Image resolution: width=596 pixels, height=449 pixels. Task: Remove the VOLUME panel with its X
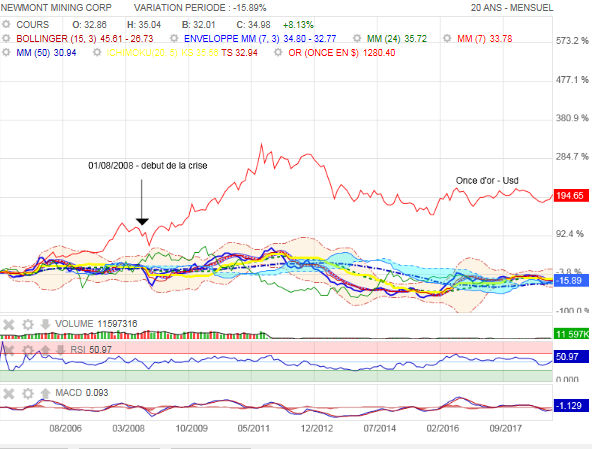(x=9, y=324)
